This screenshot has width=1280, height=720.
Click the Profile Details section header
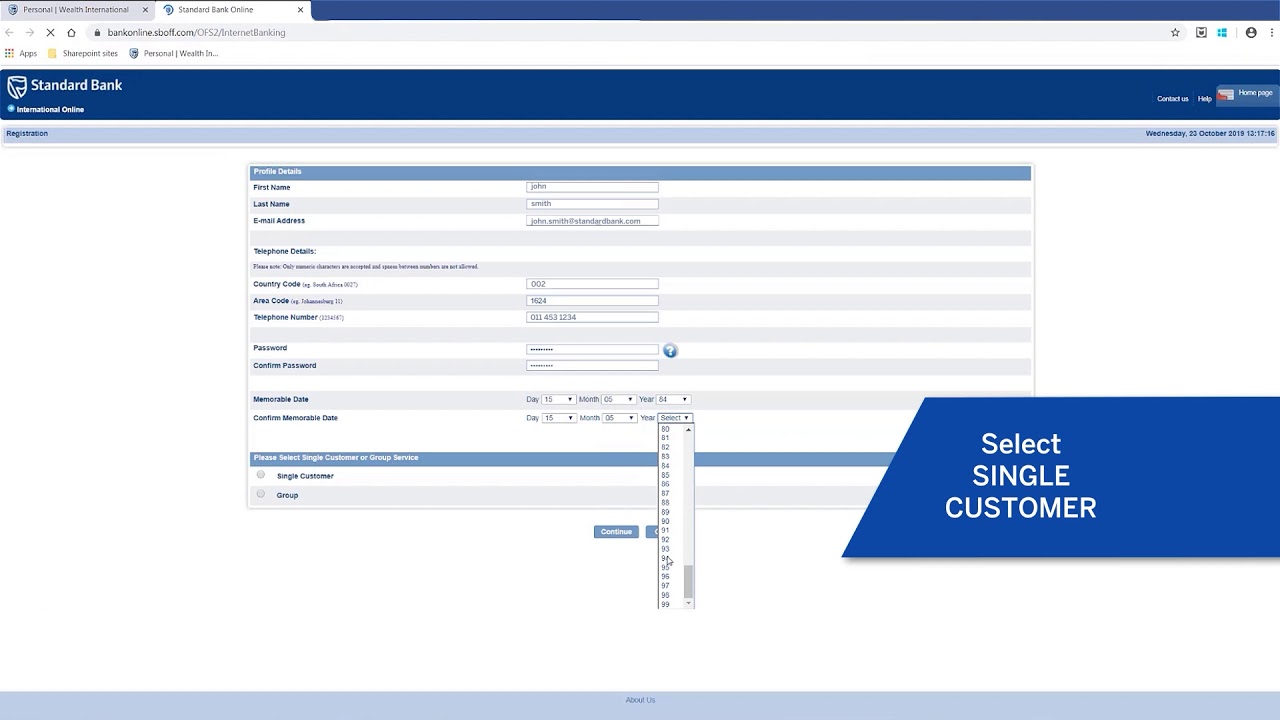click(640, 172)
